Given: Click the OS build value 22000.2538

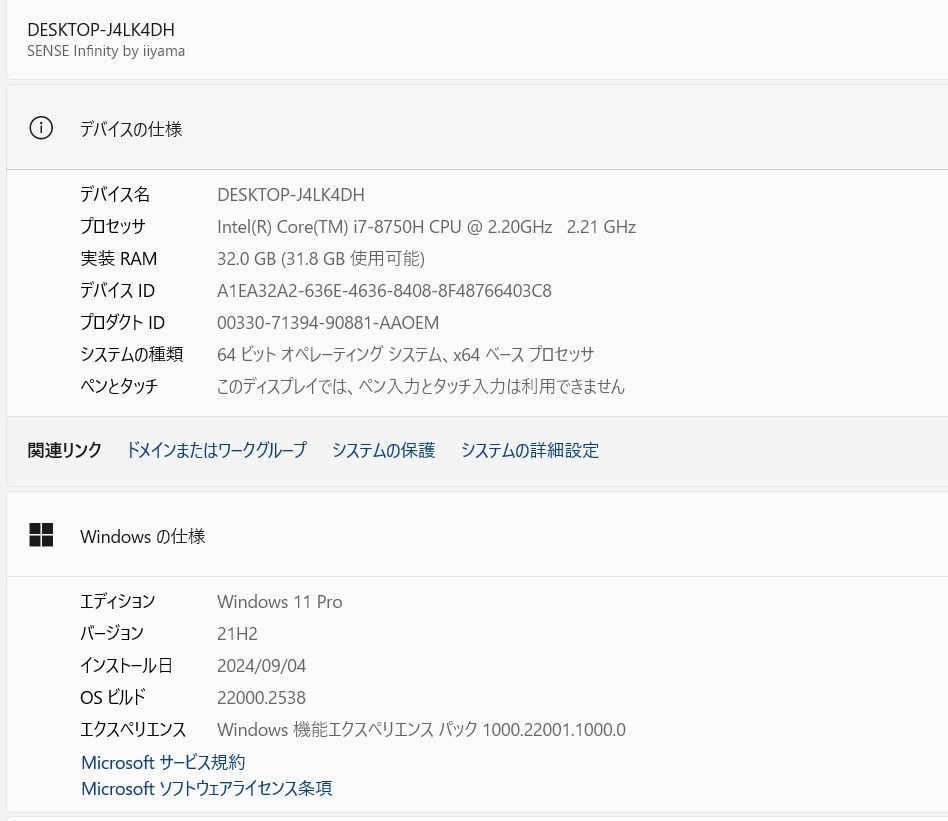Looking at the screenshot, I should 261,698.
